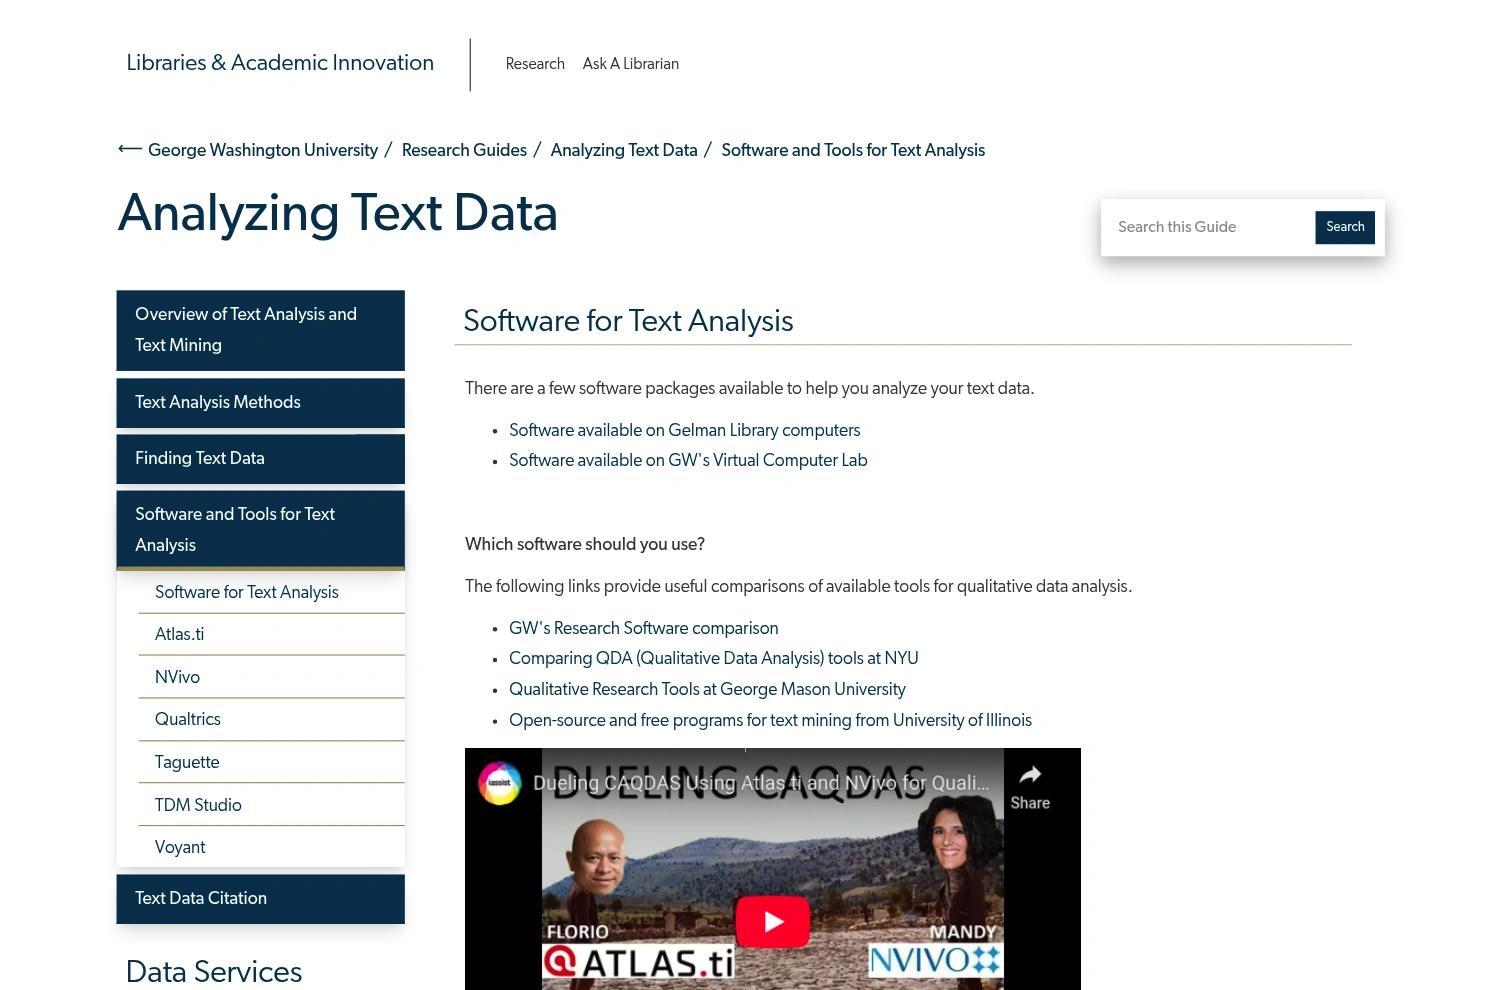Open GW's Research Software comparison link

point(643,629)
